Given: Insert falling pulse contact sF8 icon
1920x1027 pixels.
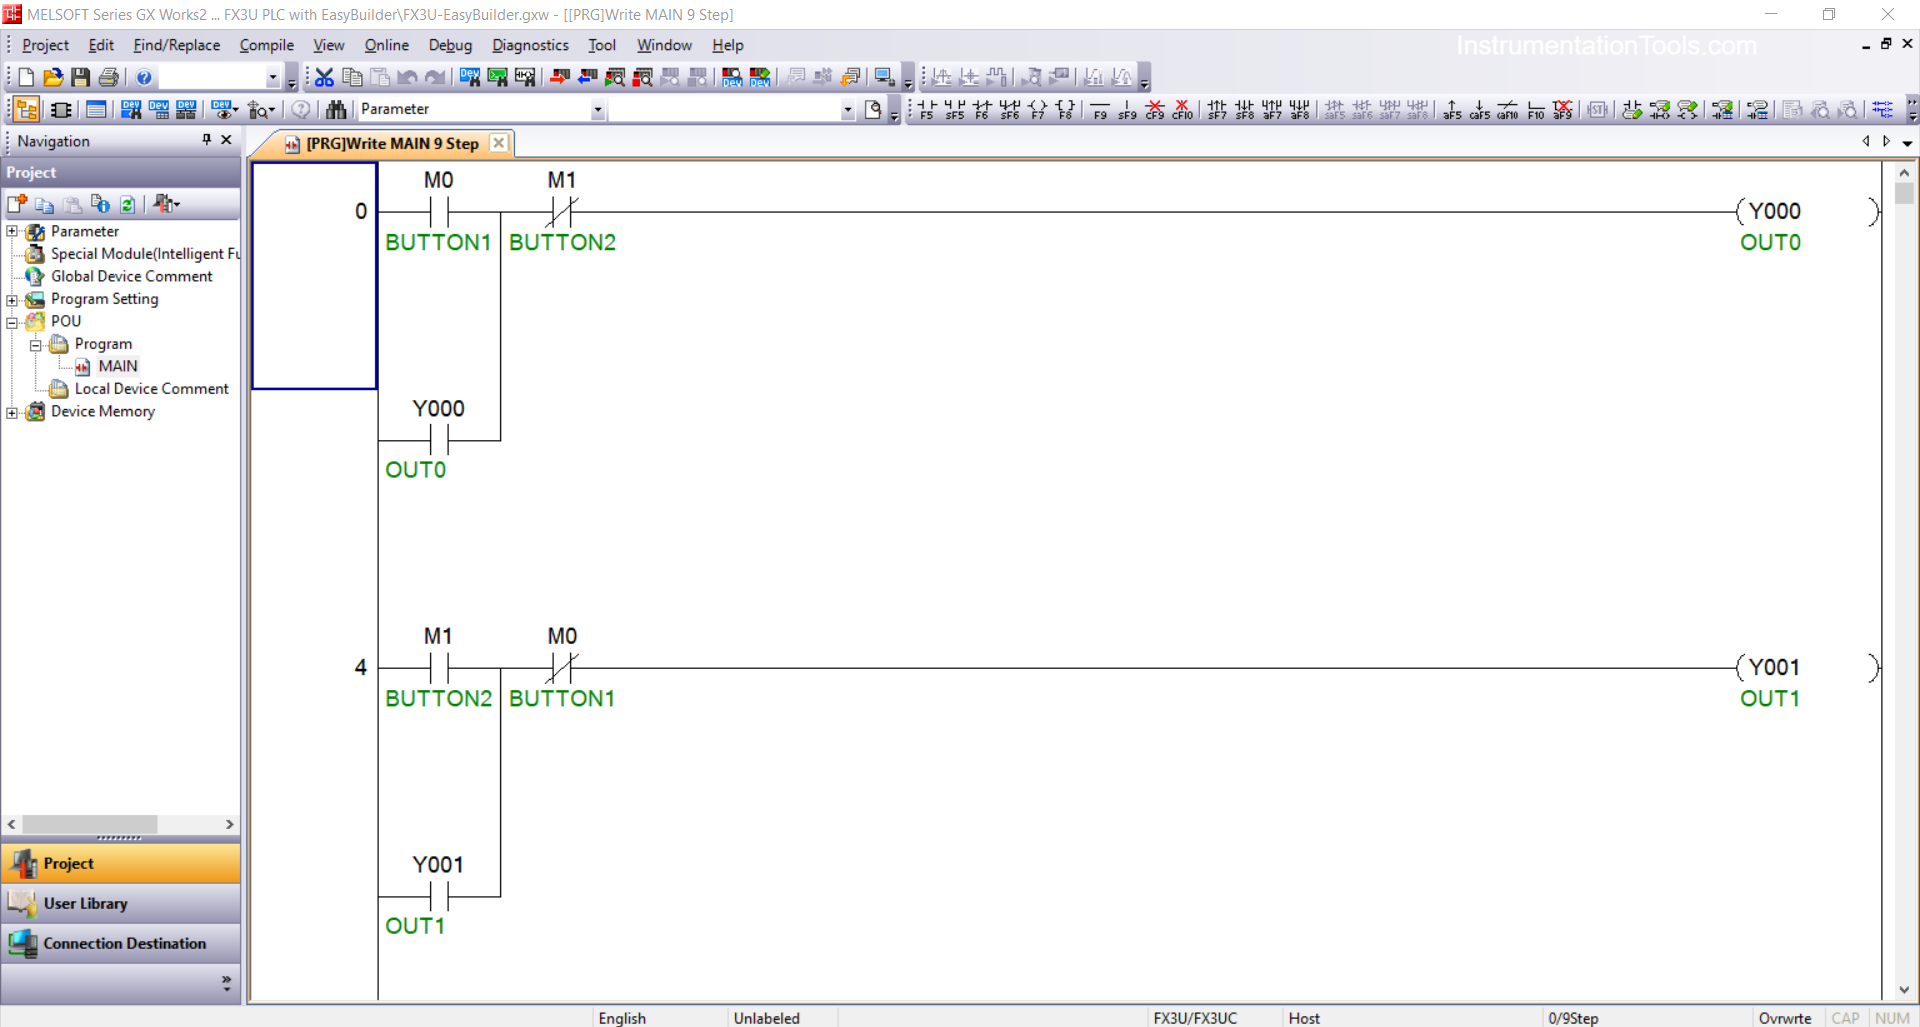Looking at the screenshot, I should [1245, 109].
